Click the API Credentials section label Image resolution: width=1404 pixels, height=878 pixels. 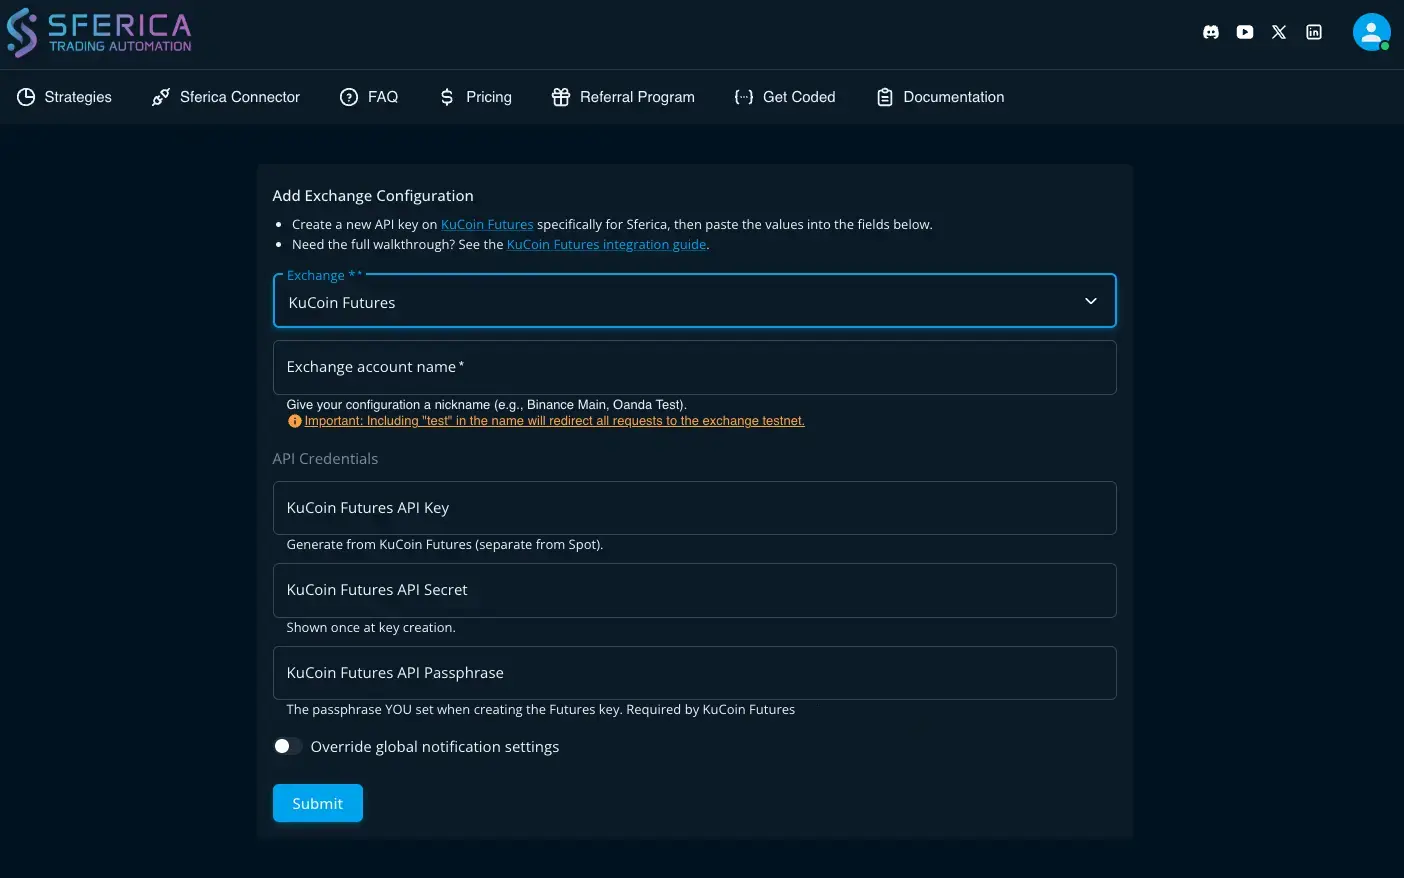pyautogui.click(x=325, y=459)
